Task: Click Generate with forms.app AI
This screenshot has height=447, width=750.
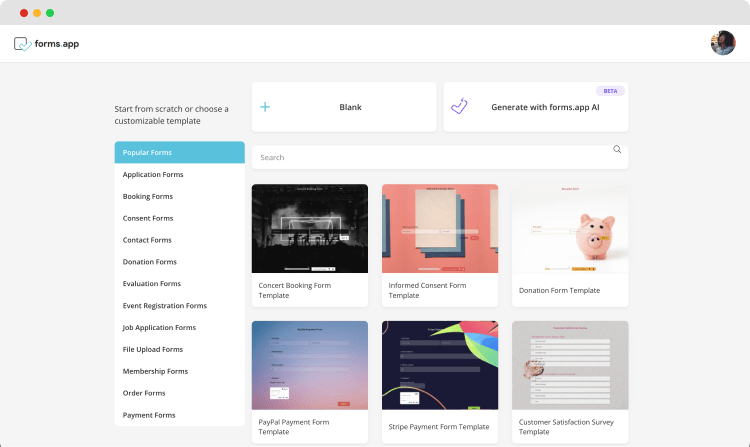Action: click(545, 107)
